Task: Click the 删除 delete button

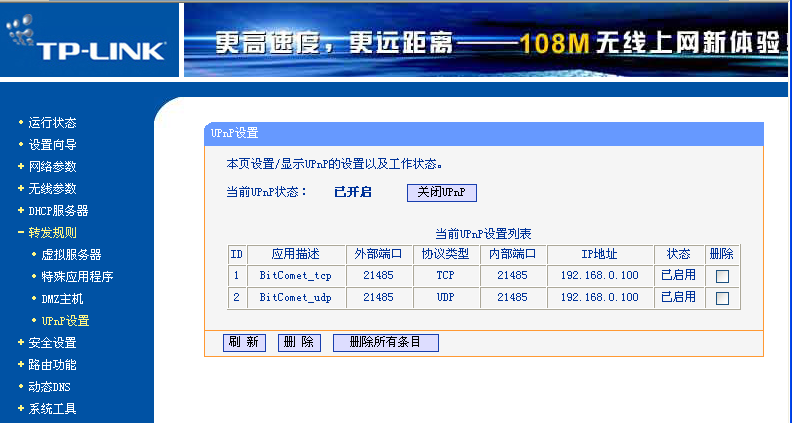Action: click(x=299, y=342)
